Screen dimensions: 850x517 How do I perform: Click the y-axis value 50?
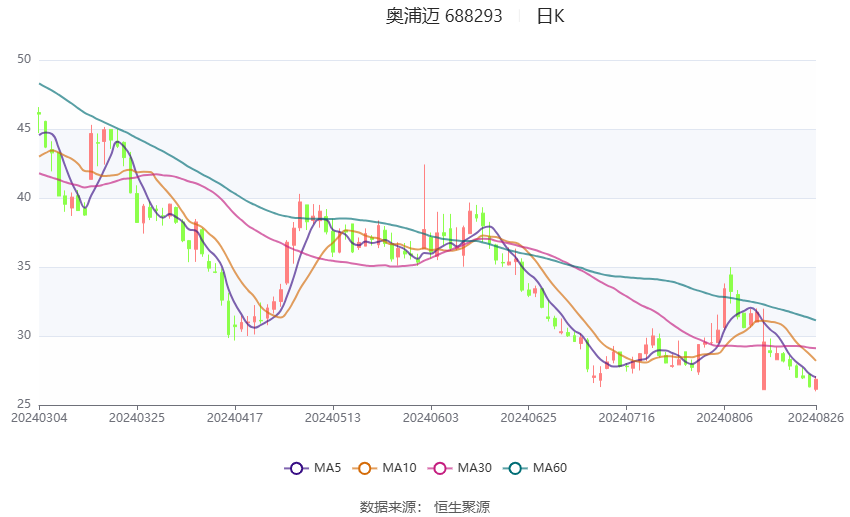24,59
